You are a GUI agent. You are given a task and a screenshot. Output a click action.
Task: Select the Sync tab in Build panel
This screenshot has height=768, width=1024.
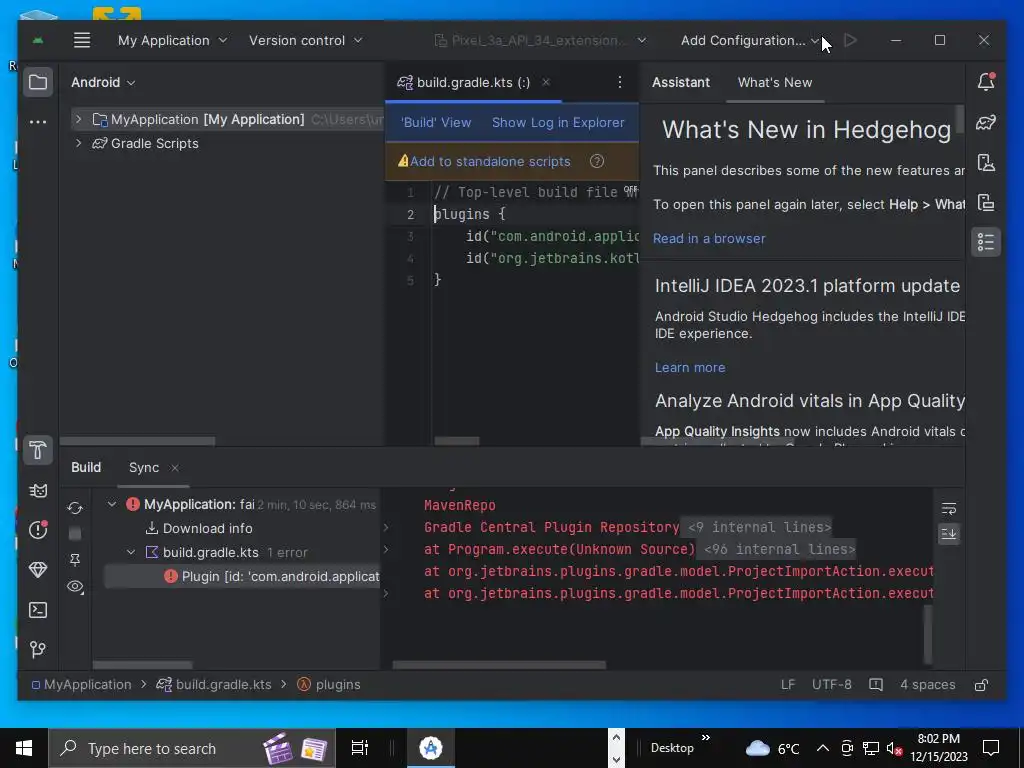[x=144, y=468]
